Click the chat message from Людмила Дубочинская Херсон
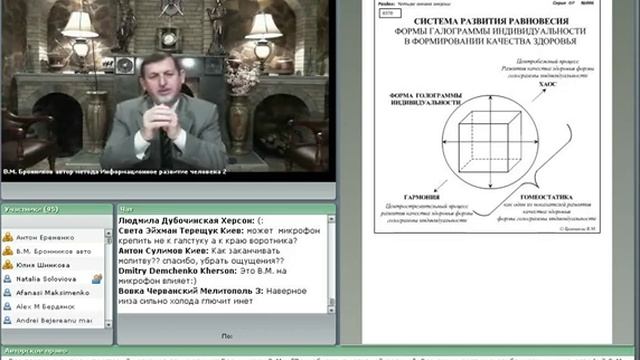Screen dimensions: 640x360 [191, 220]
